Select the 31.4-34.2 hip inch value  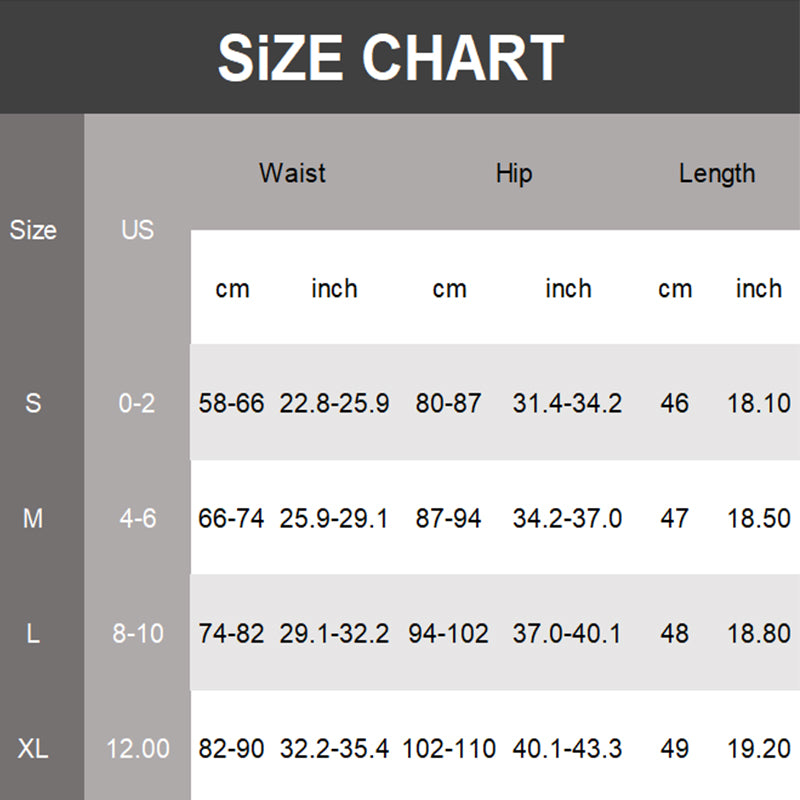567,404
